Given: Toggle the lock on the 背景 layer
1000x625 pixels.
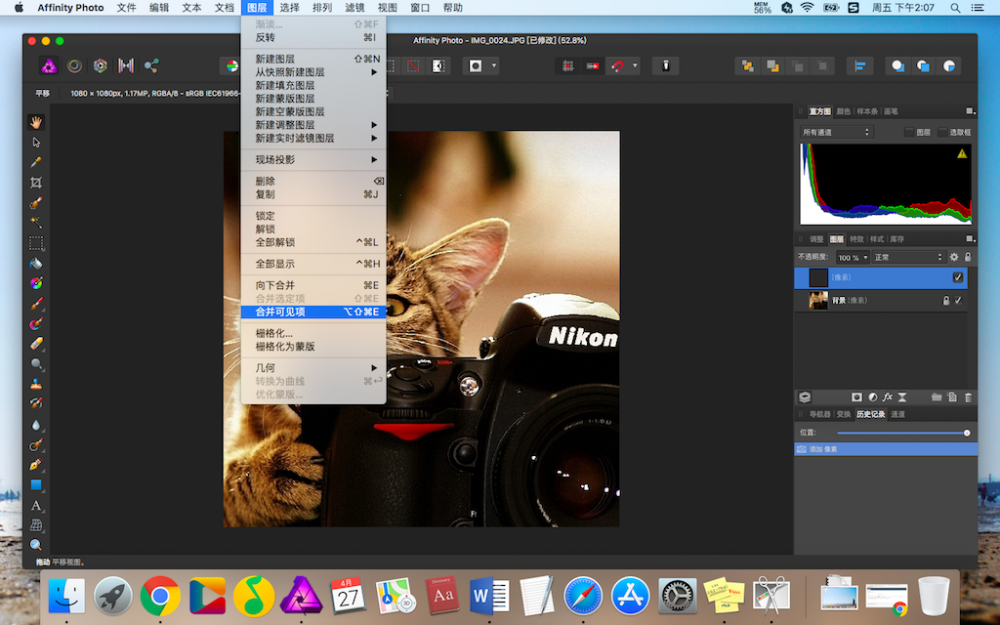Looking at the screenshot, I should click(x=945, y=300).
